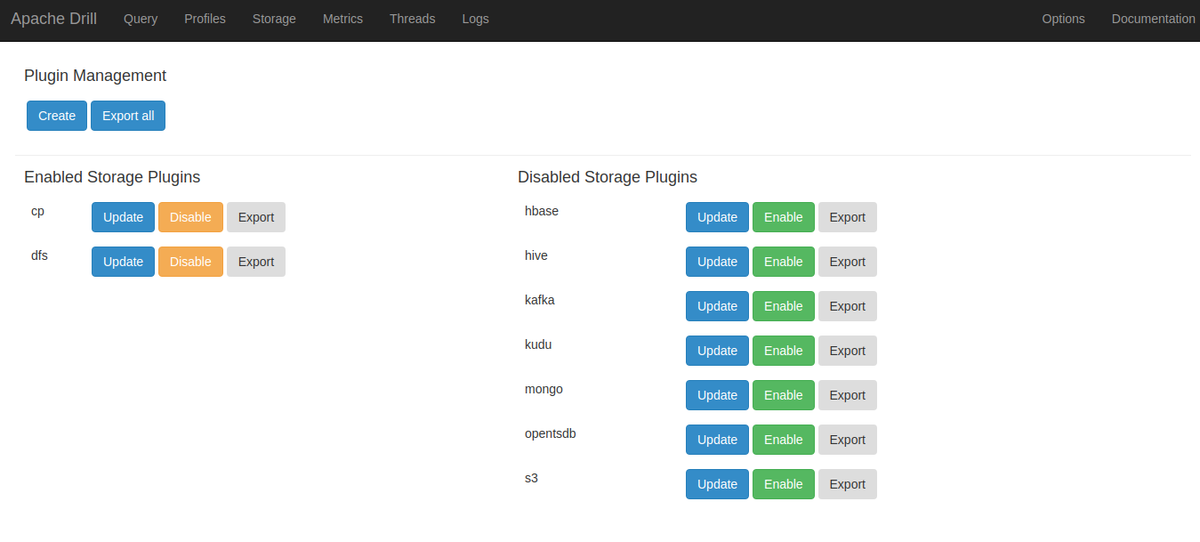
Task: Disable the dfs storage plugin
Action: tap(190, 262)
